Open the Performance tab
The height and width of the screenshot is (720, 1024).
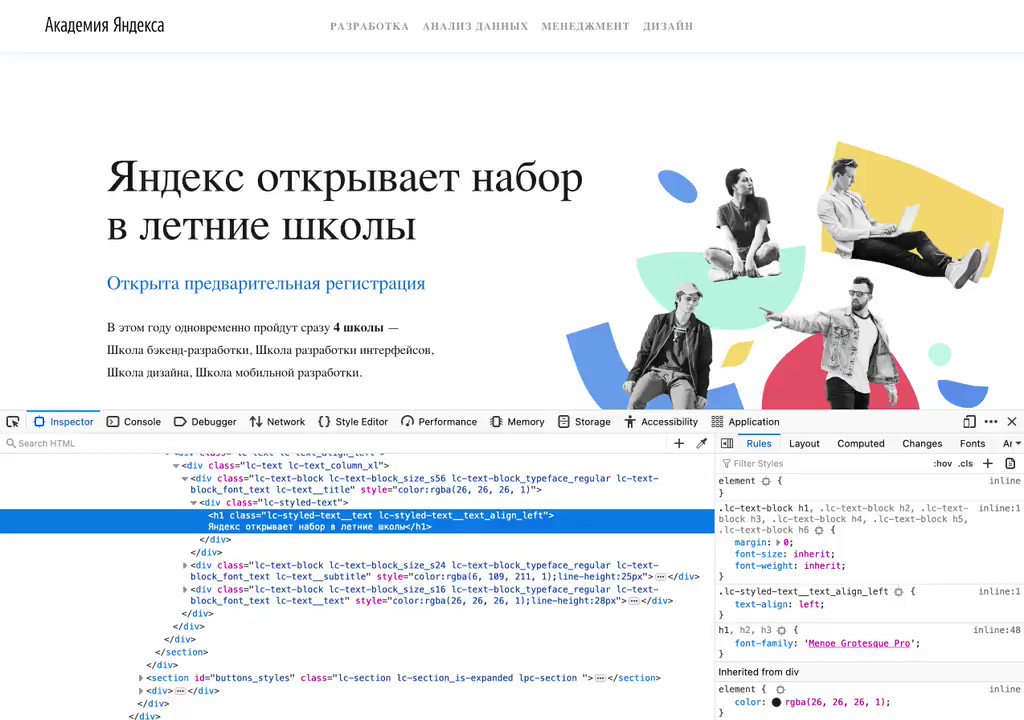click(439, 421)
